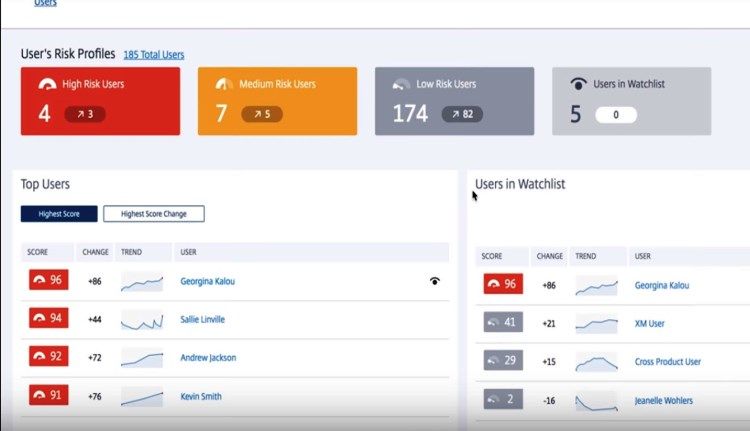This screenshot has height=431, width=750.
Task: Click the +76 change value
Action: point(95,397)
